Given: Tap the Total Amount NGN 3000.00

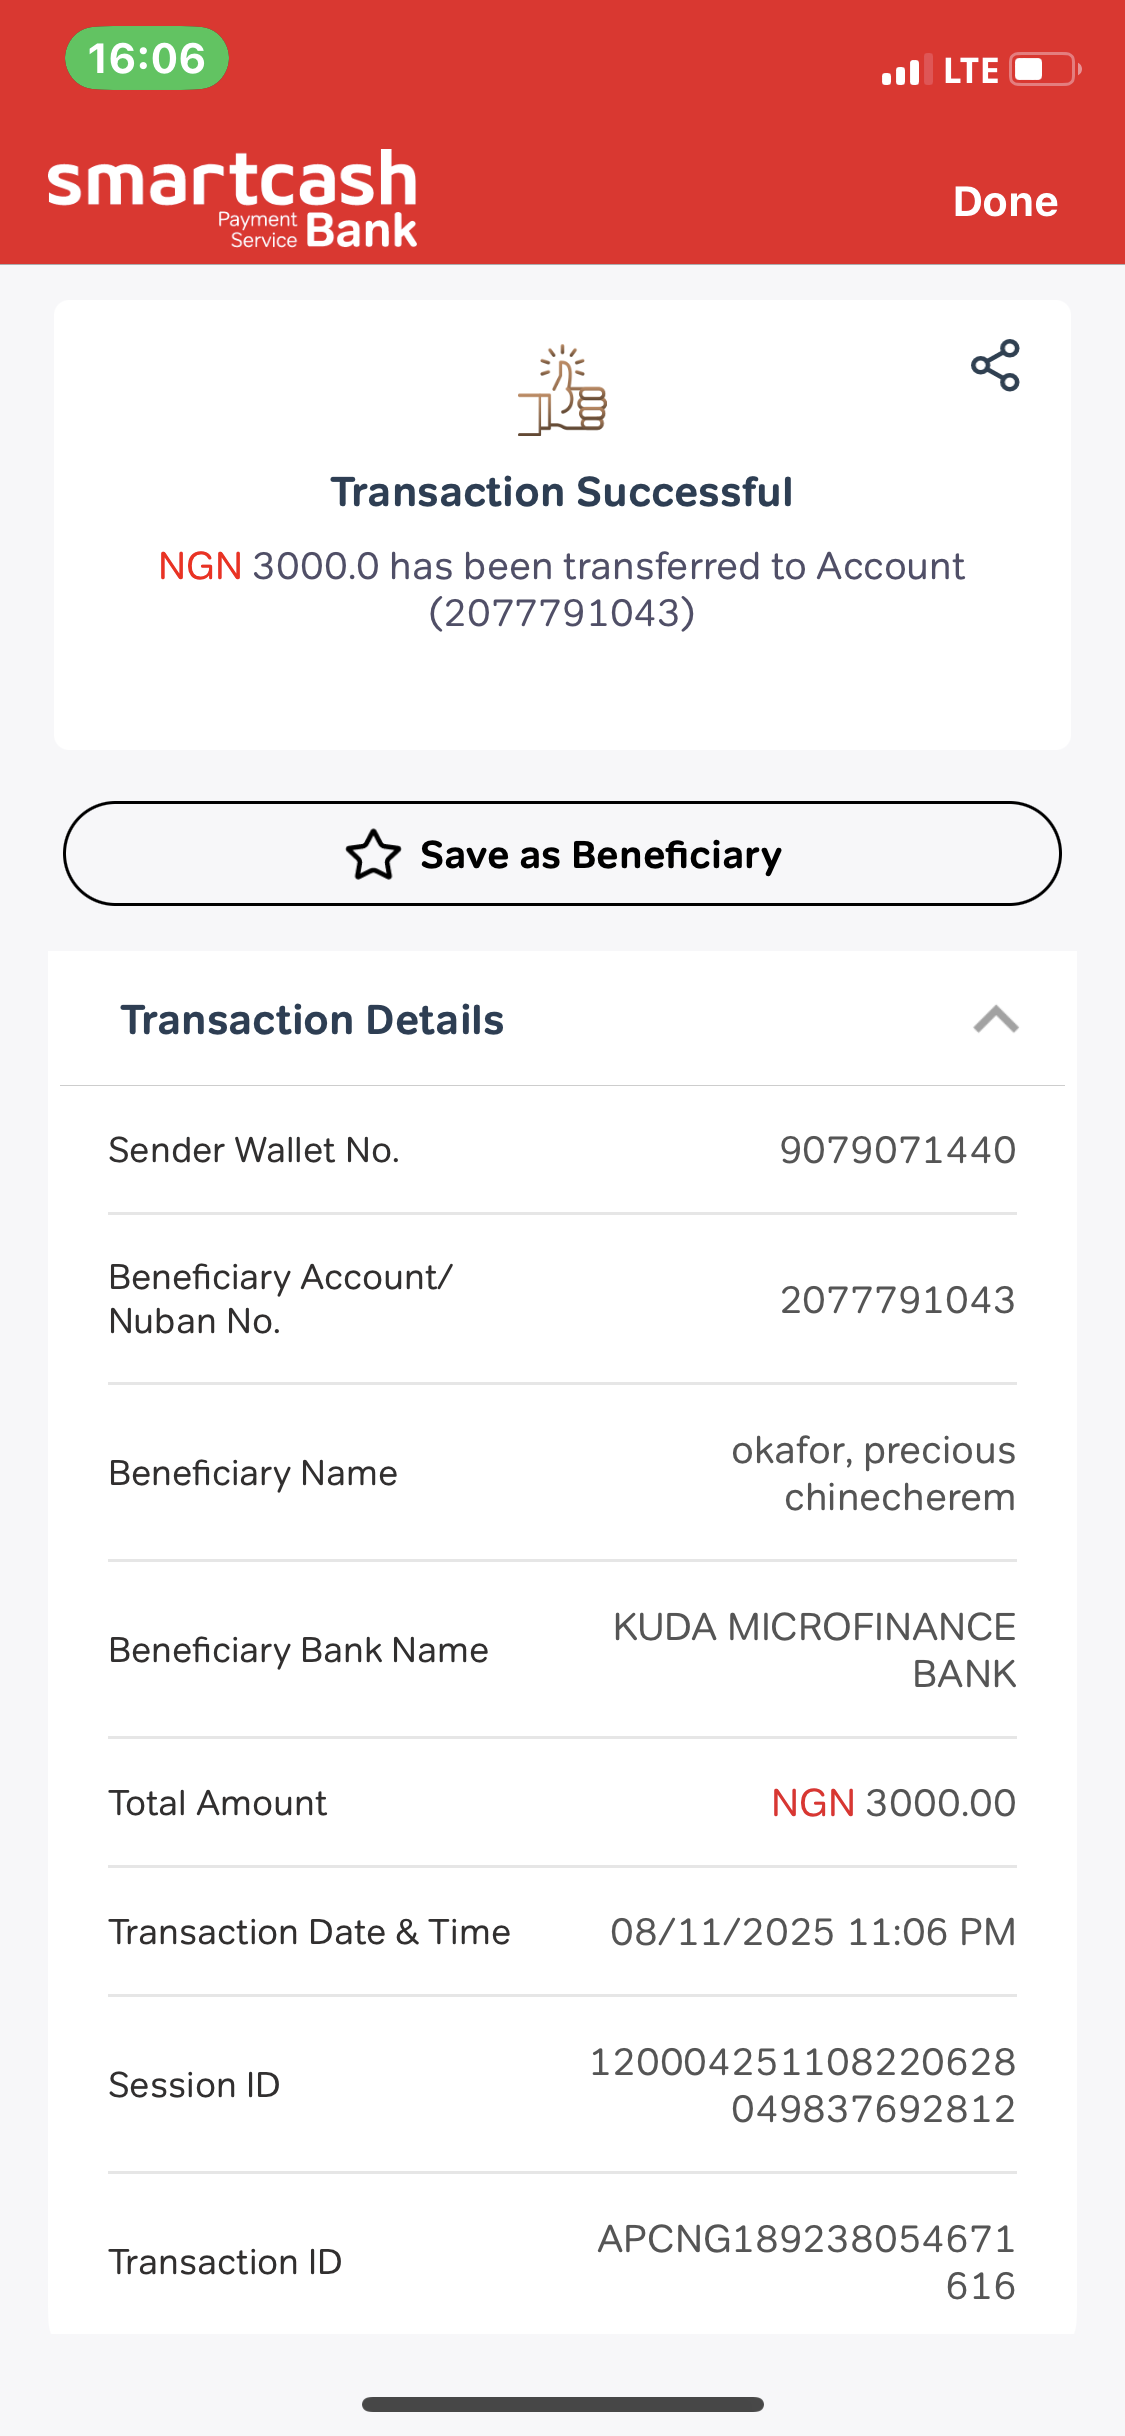Looking at the screenshot, I should click(x=893, y=1803).
